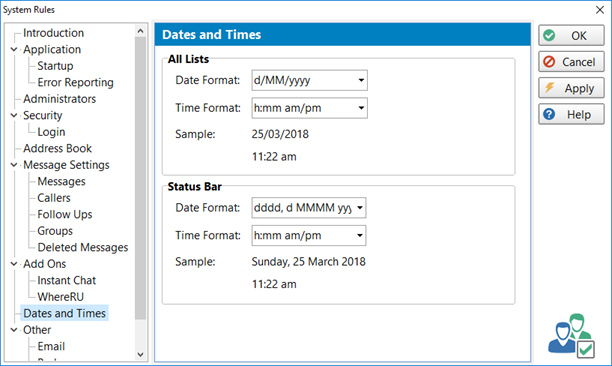The height and width of the screenshot is (366, 612).
Task: Click the tree scrollbar down arrow
Action: coord(141,355)
